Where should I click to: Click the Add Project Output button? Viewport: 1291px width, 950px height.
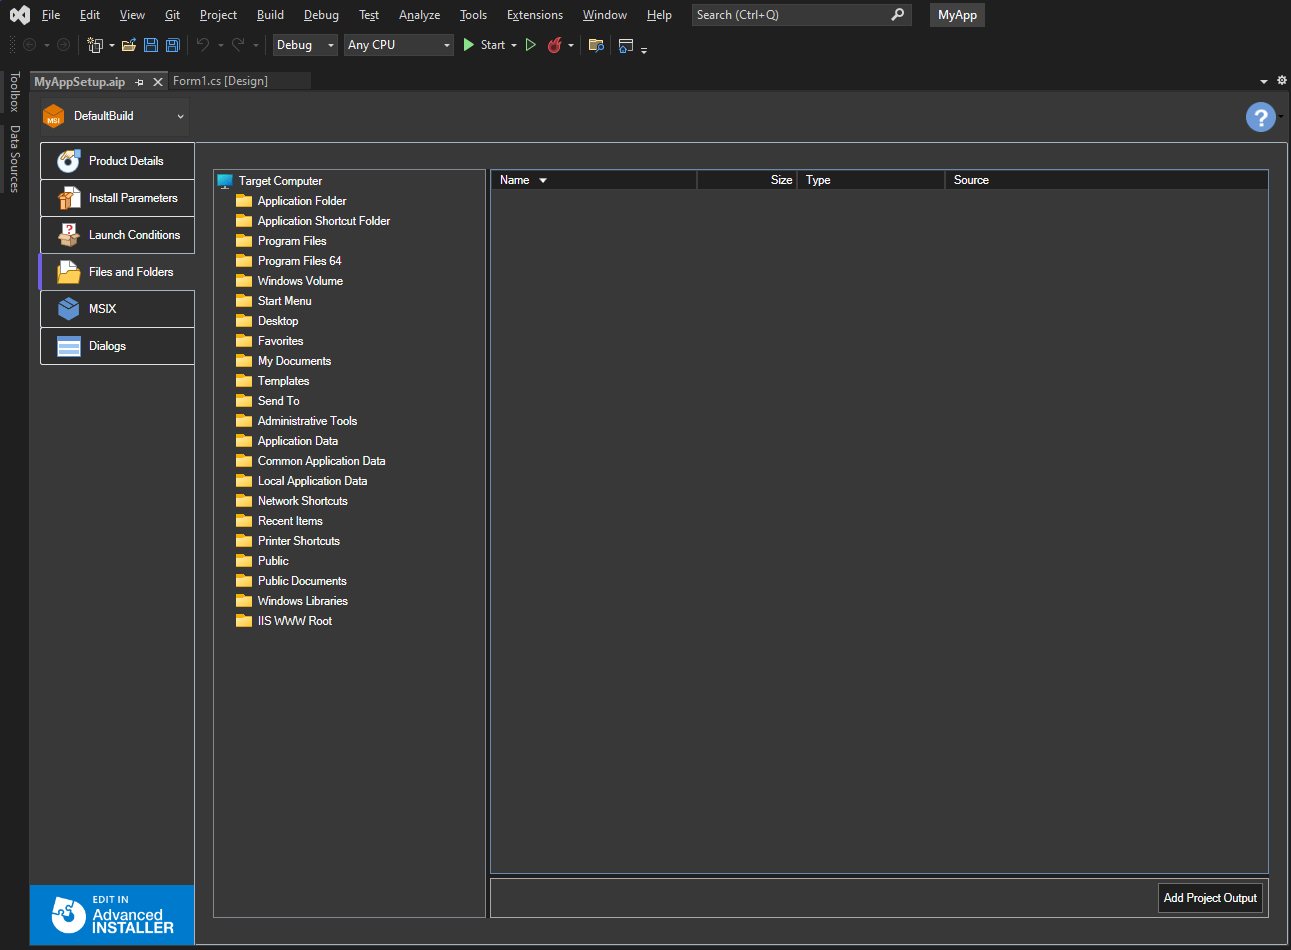coord(1210,898)
